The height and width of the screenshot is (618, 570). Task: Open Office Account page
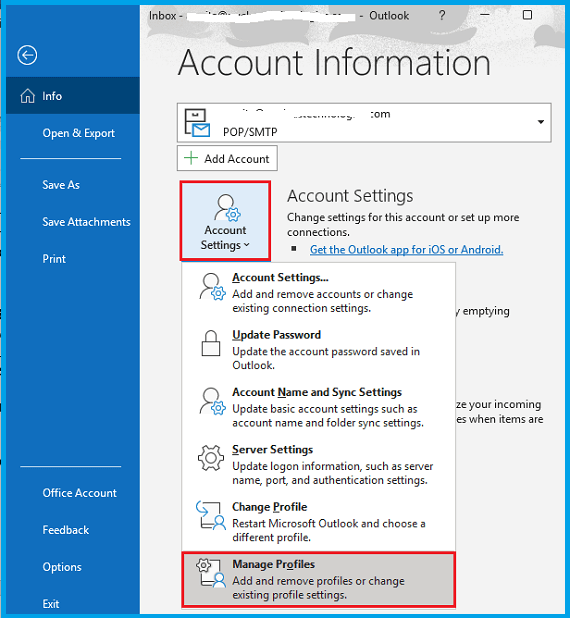tap(80, 493)
